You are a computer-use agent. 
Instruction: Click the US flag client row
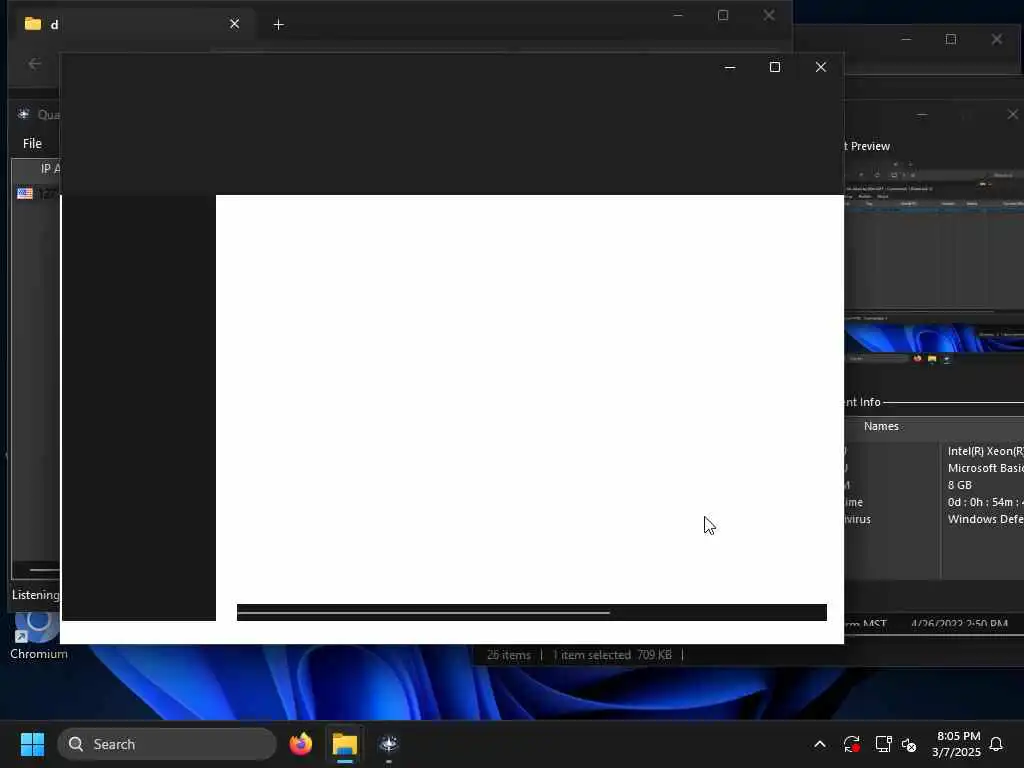[37, 193]
